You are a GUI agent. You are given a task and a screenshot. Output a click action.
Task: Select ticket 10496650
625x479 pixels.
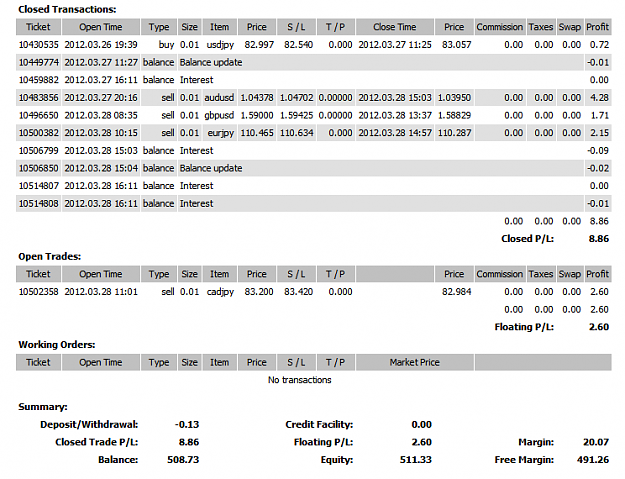point(39,115)
